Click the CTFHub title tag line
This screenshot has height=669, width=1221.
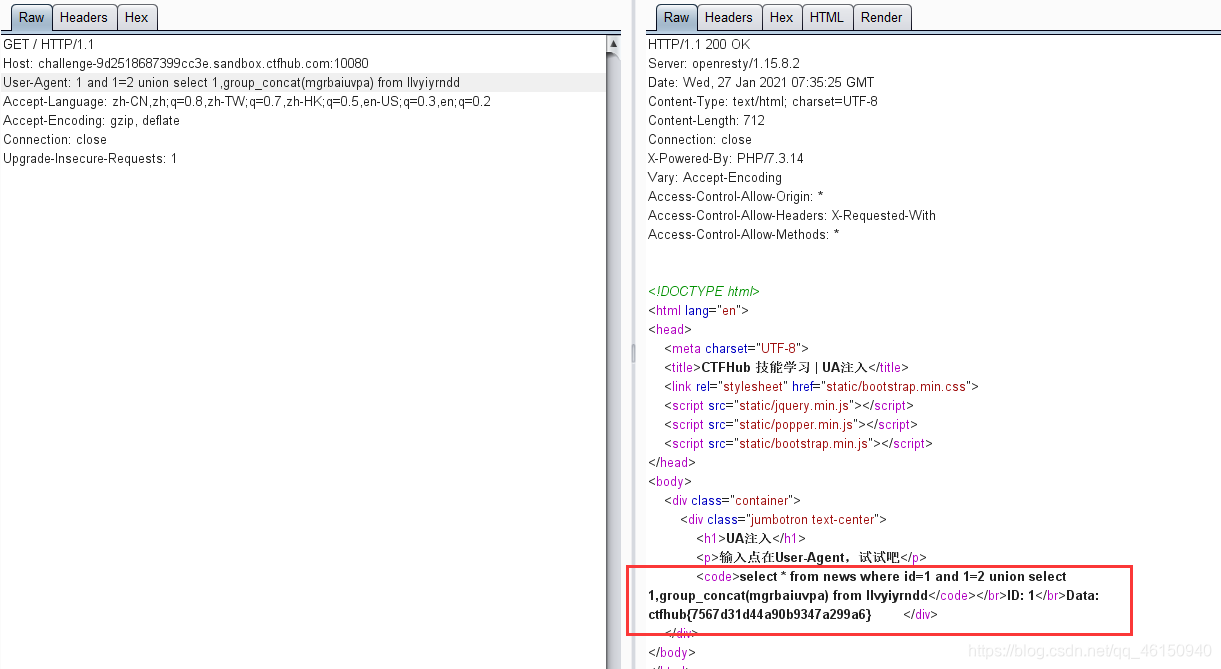pyautogui.click(x=786, y=367)
